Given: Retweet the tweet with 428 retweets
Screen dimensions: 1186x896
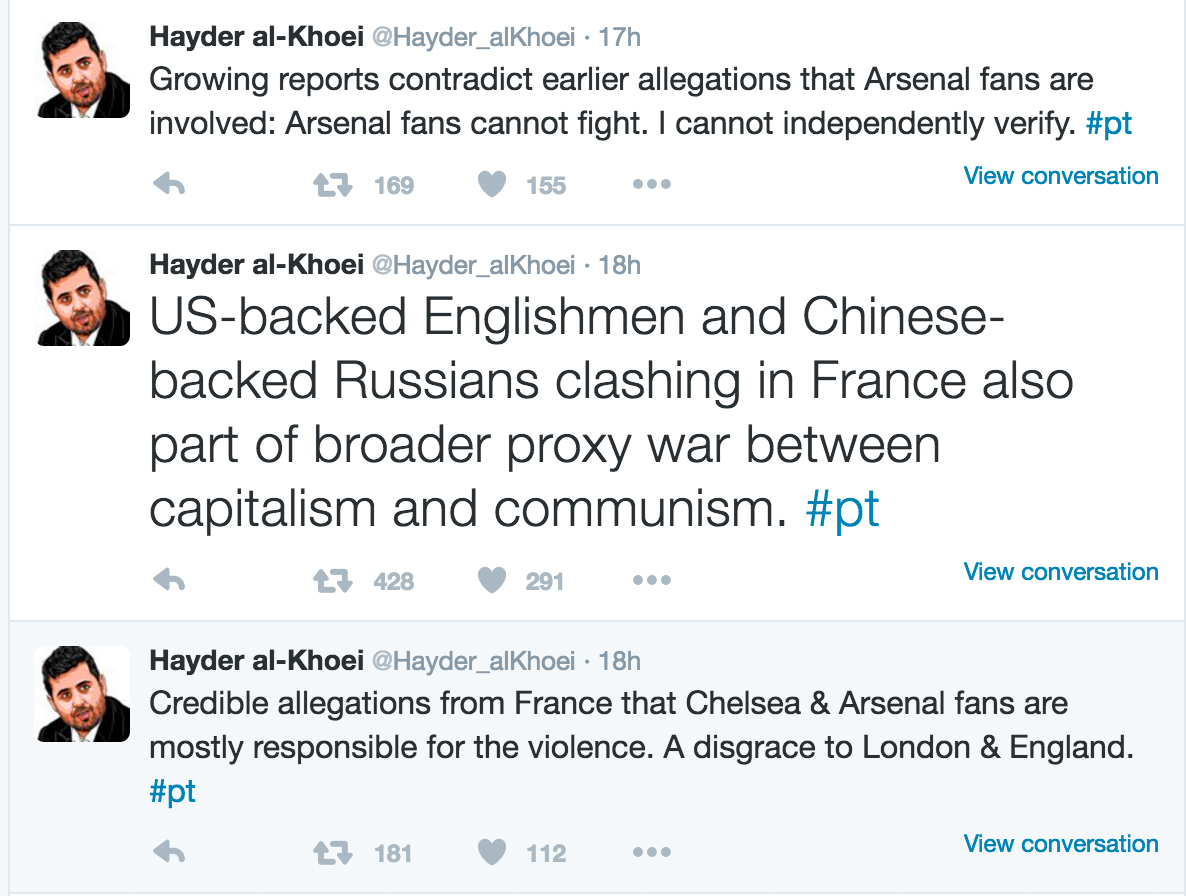Looking at the screenshot, I should [333, 581].
